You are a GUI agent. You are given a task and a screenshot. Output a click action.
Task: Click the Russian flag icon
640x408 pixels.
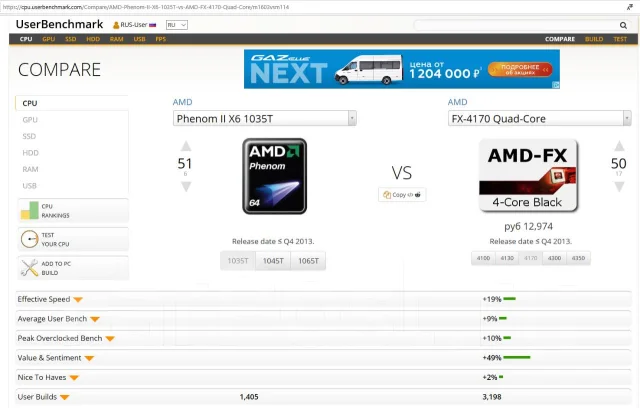pos(153,25)
